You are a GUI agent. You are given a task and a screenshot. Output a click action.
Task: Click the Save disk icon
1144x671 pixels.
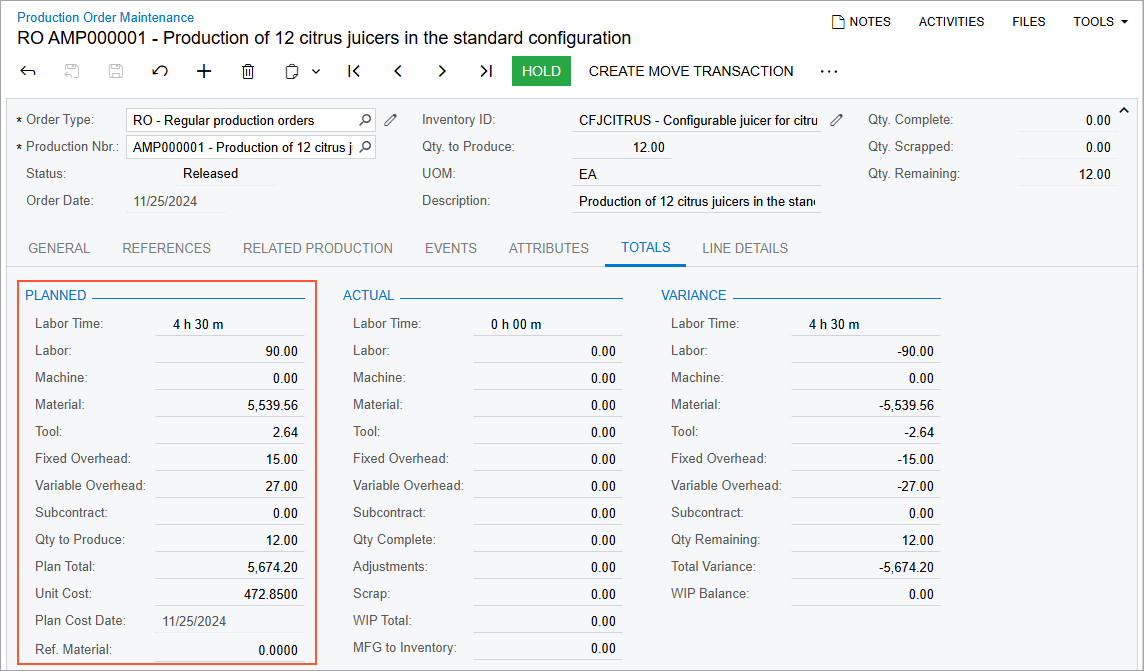coord(115,71)
